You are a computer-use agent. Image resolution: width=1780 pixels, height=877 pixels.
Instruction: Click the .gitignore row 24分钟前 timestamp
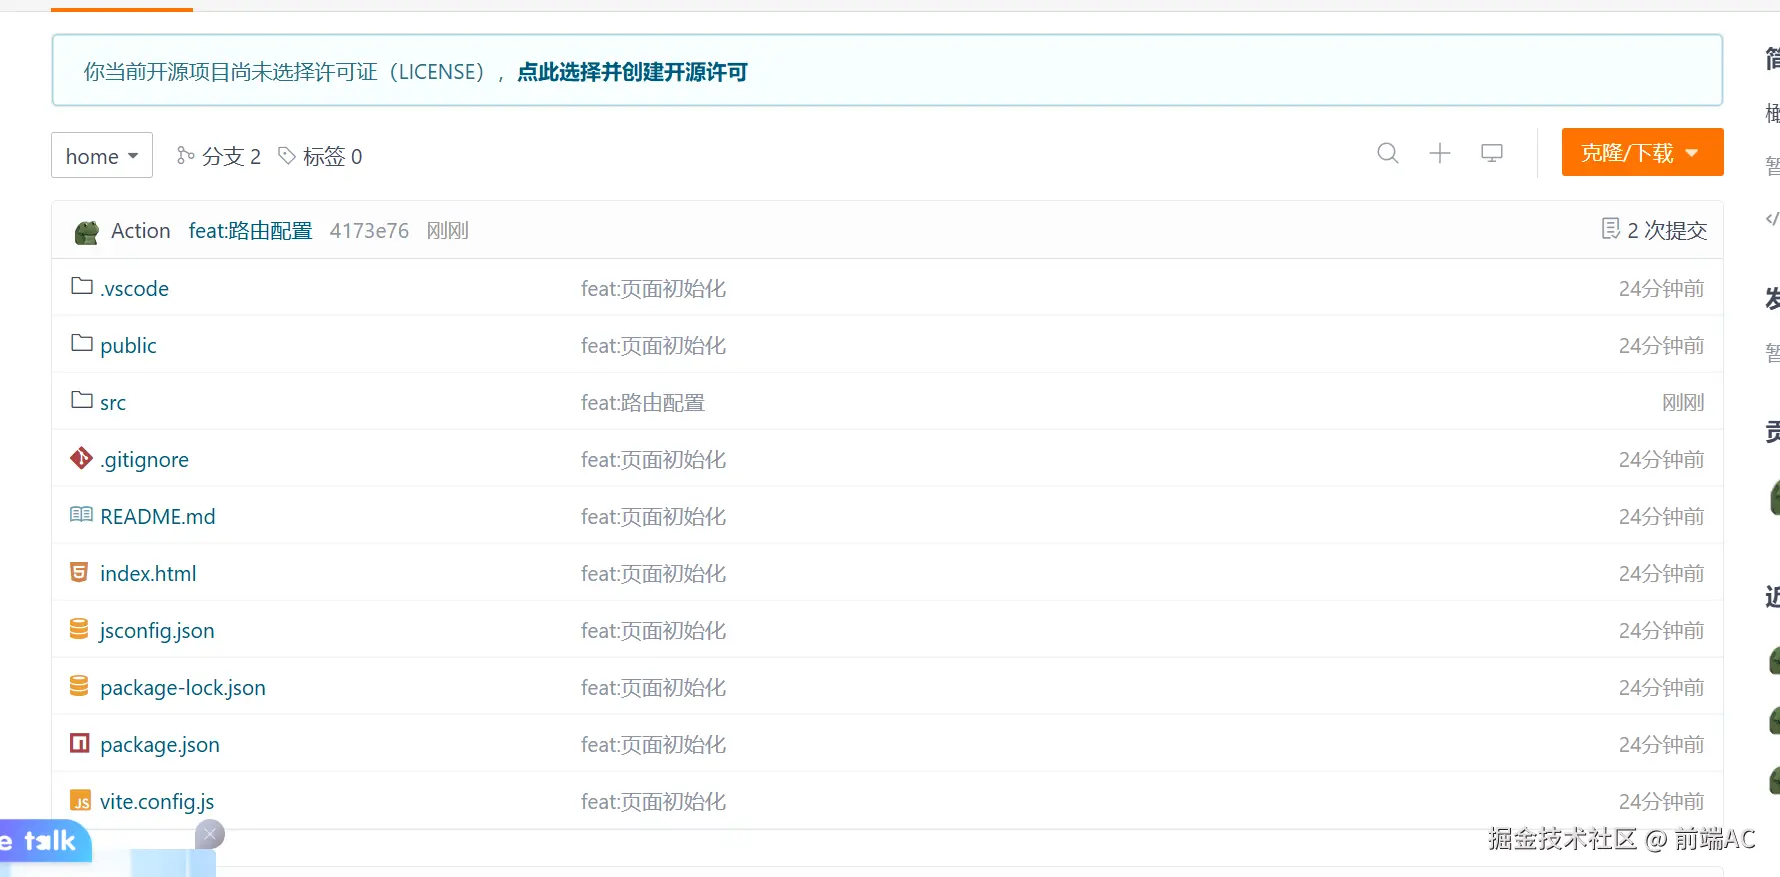pyautogui.click(x=1662, y=460)
